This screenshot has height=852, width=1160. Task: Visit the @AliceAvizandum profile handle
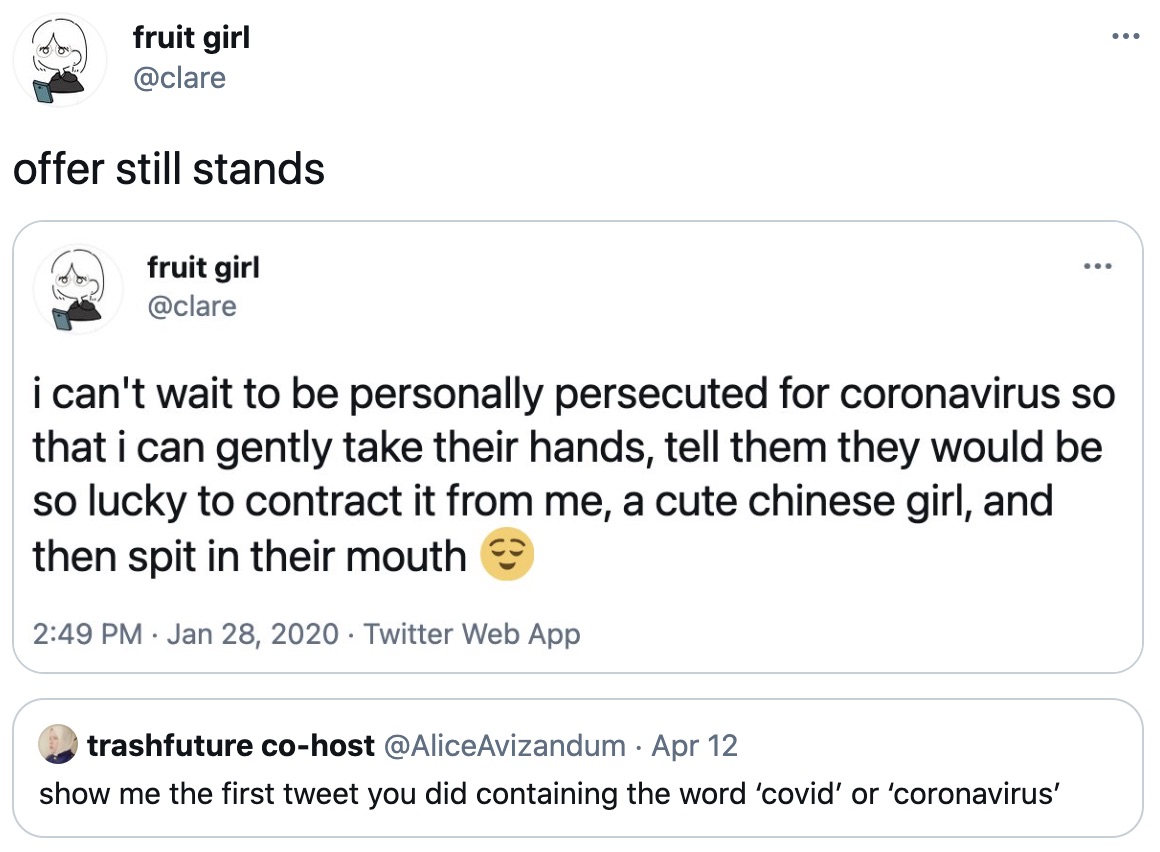[505, 746]
